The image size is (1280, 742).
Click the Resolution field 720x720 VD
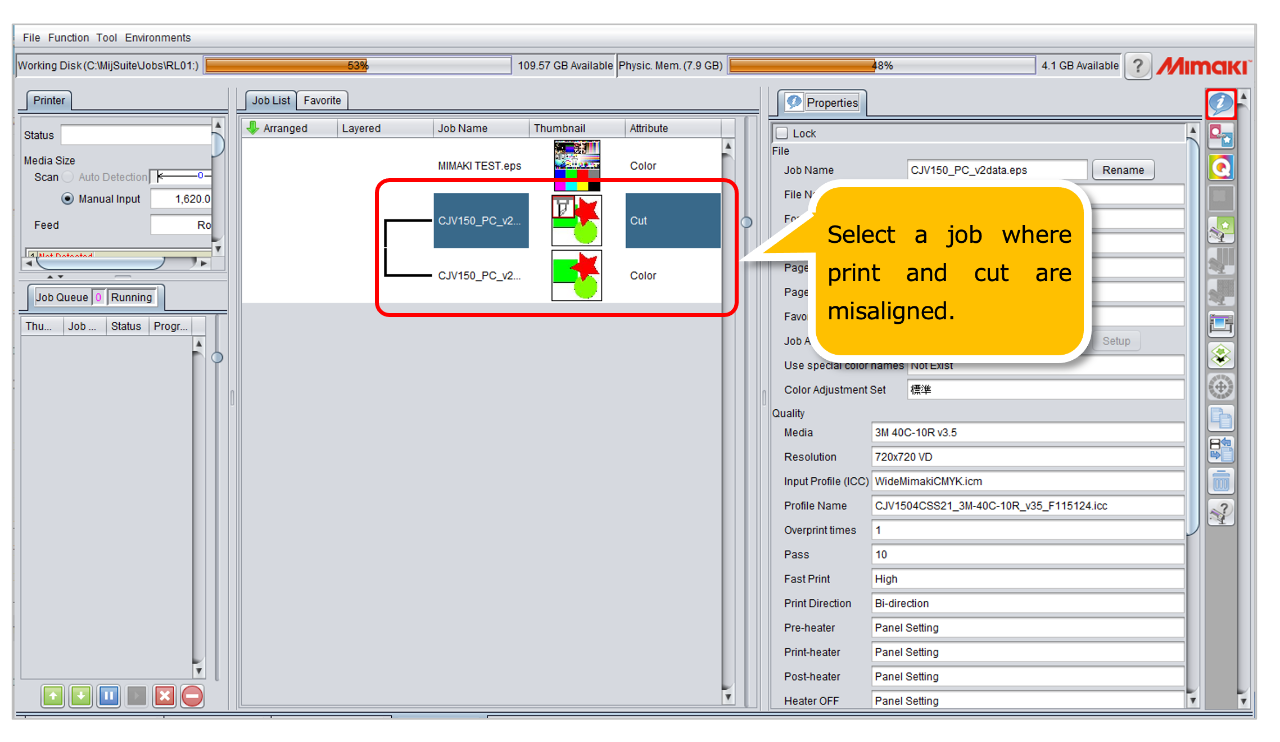1028,457
